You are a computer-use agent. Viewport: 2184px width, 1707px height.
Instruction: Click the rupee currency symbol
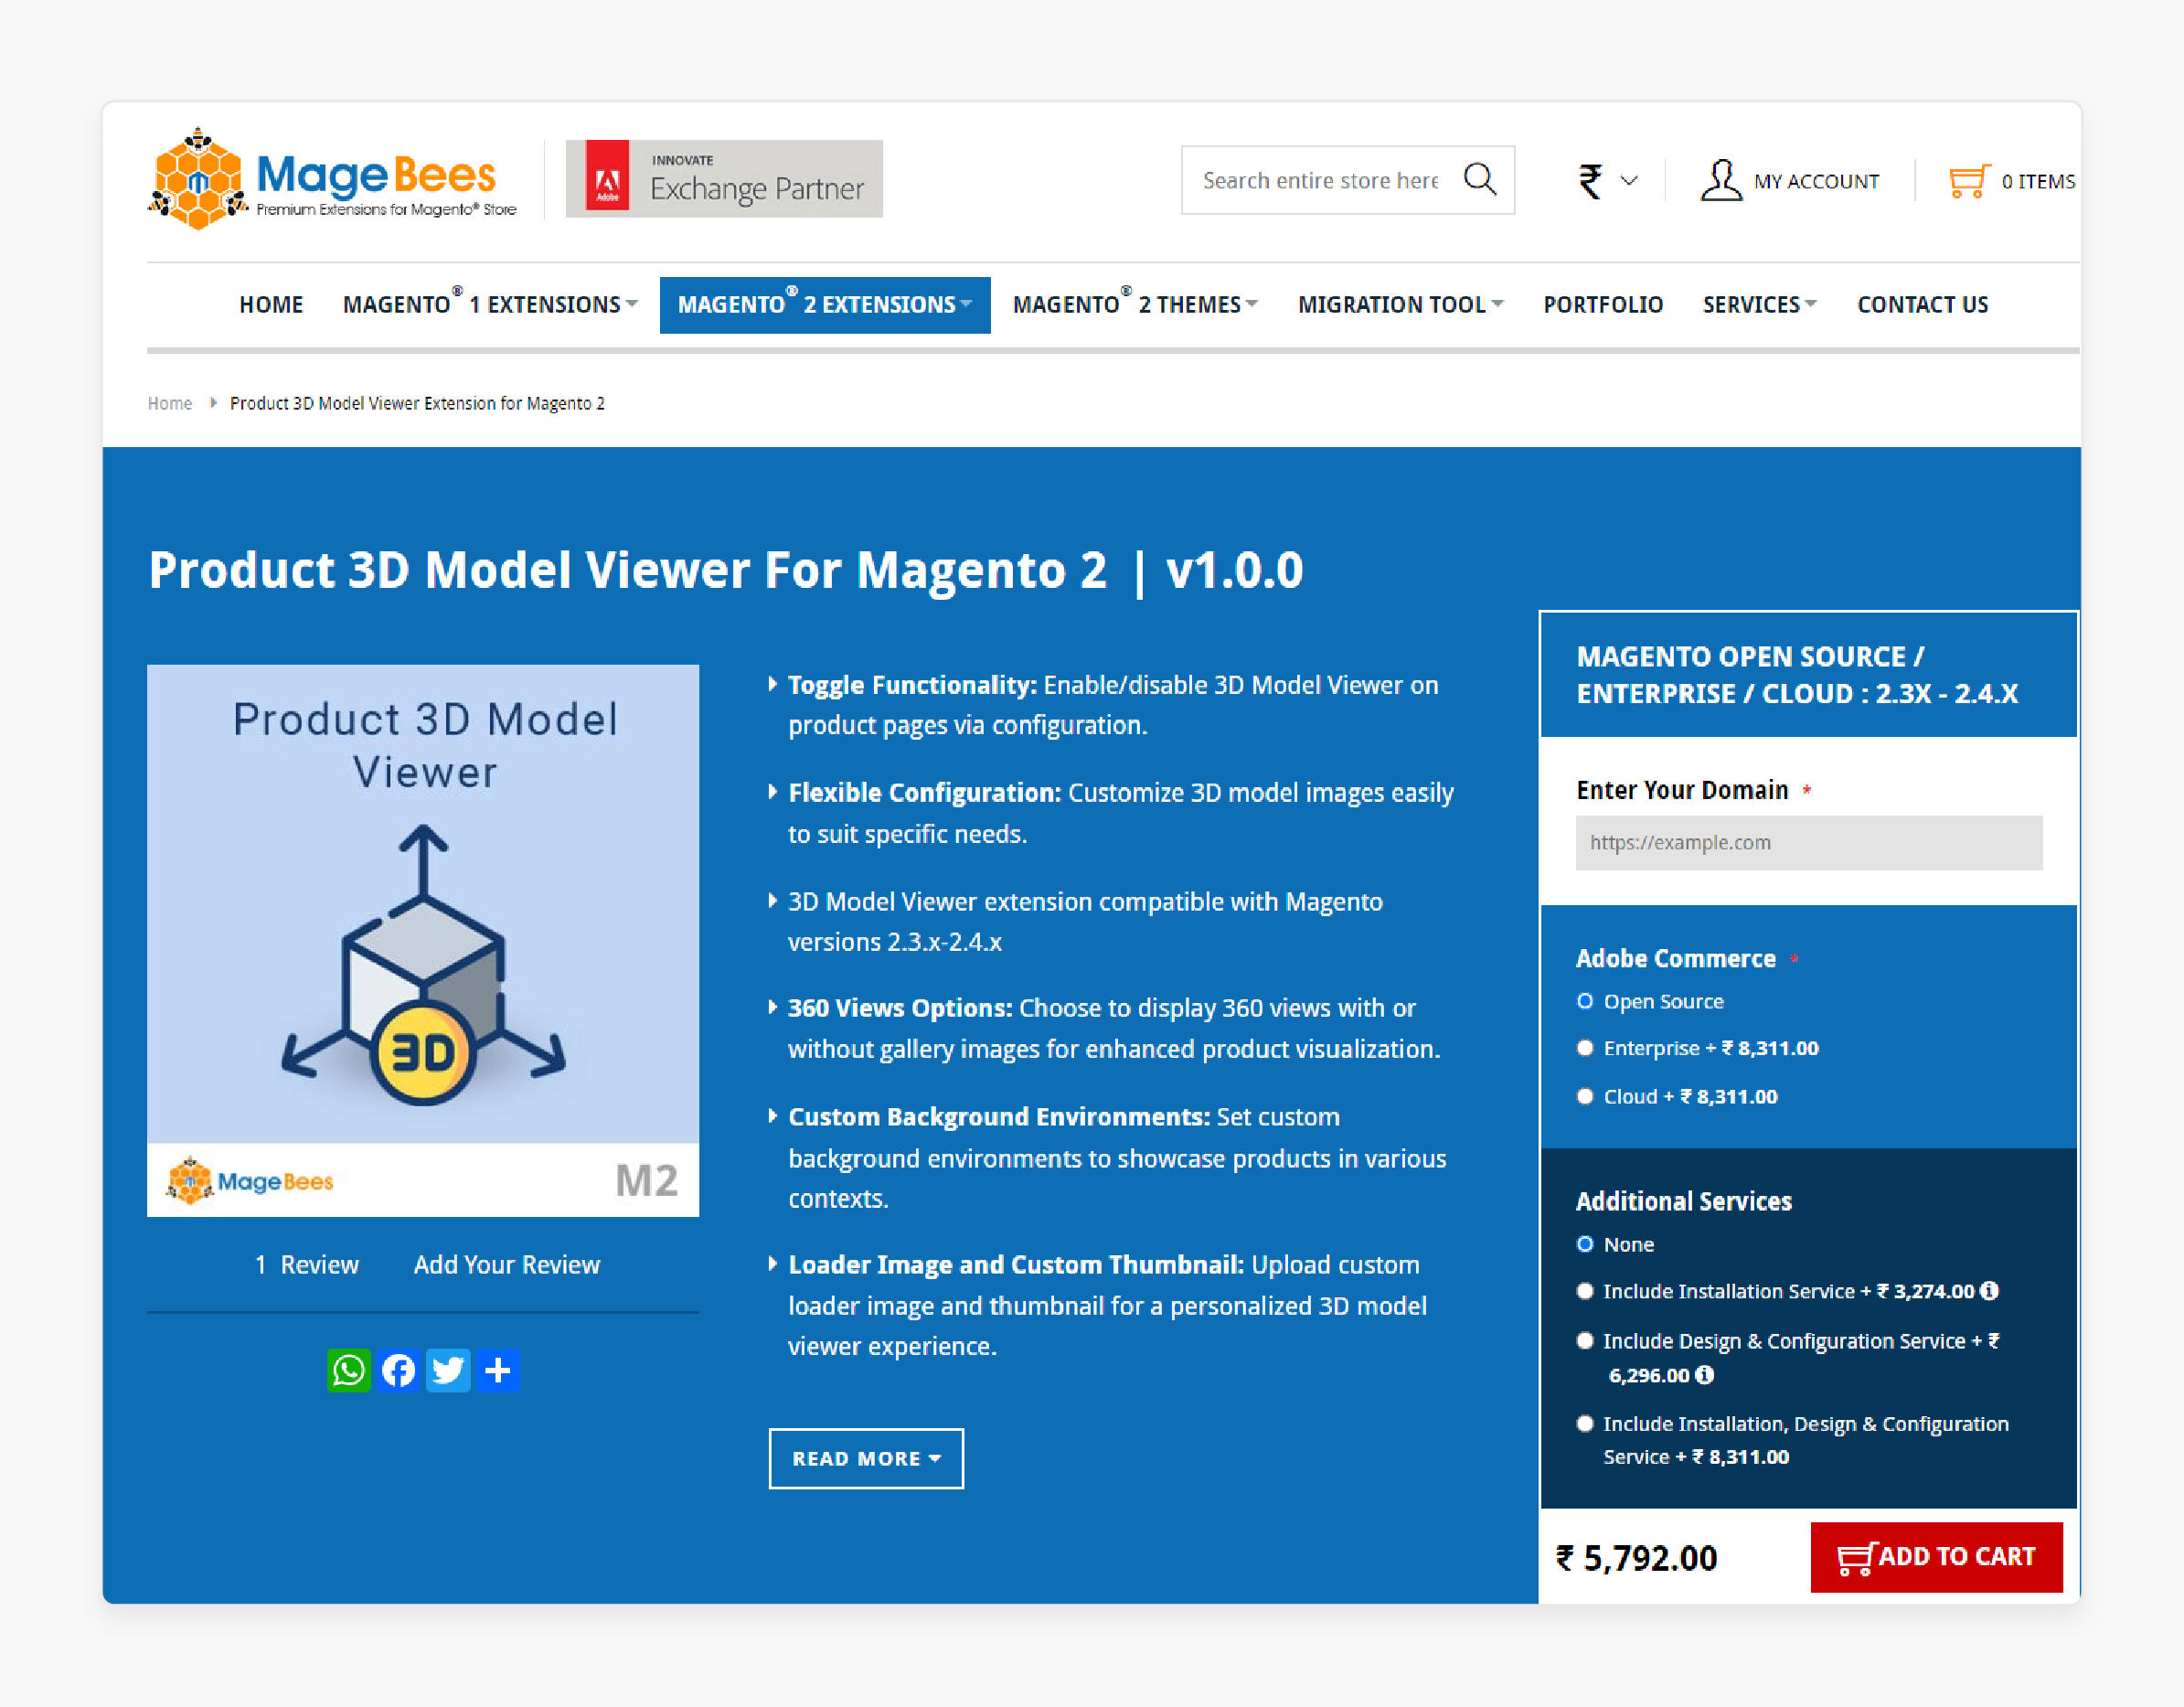(1590, 181)
